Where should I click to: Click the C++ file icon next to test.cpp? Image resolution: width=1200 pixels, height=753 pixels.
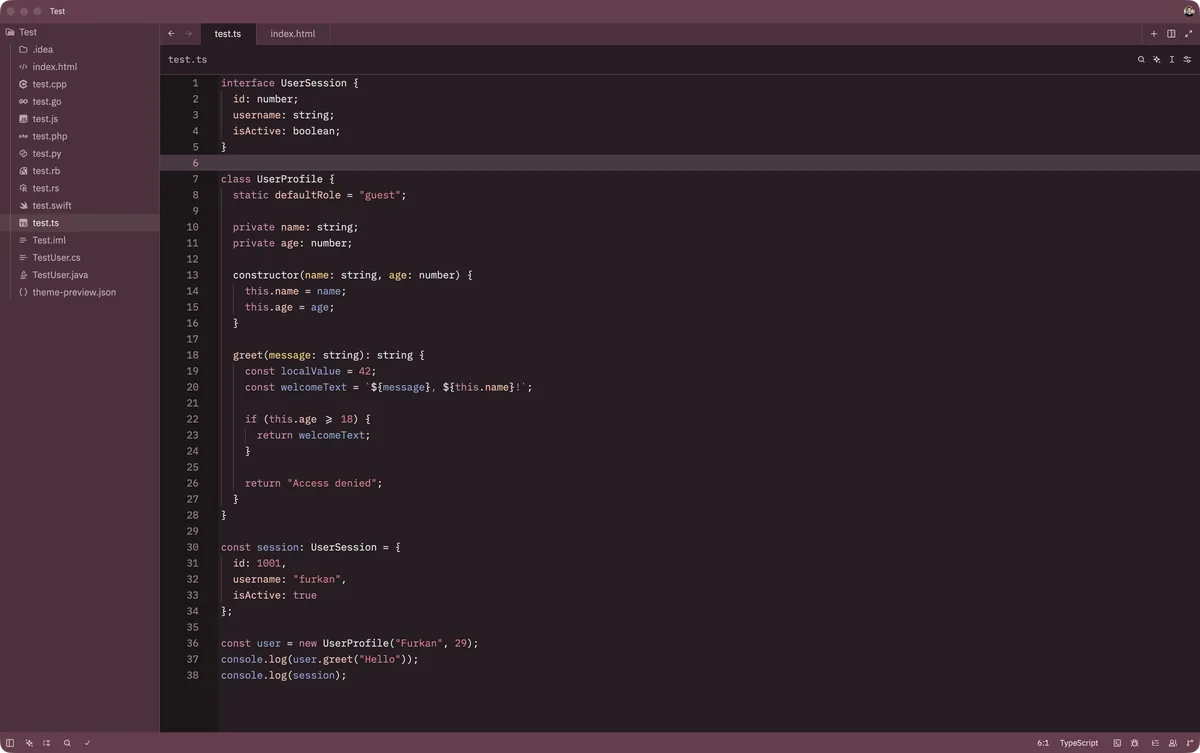coord(23,84)
